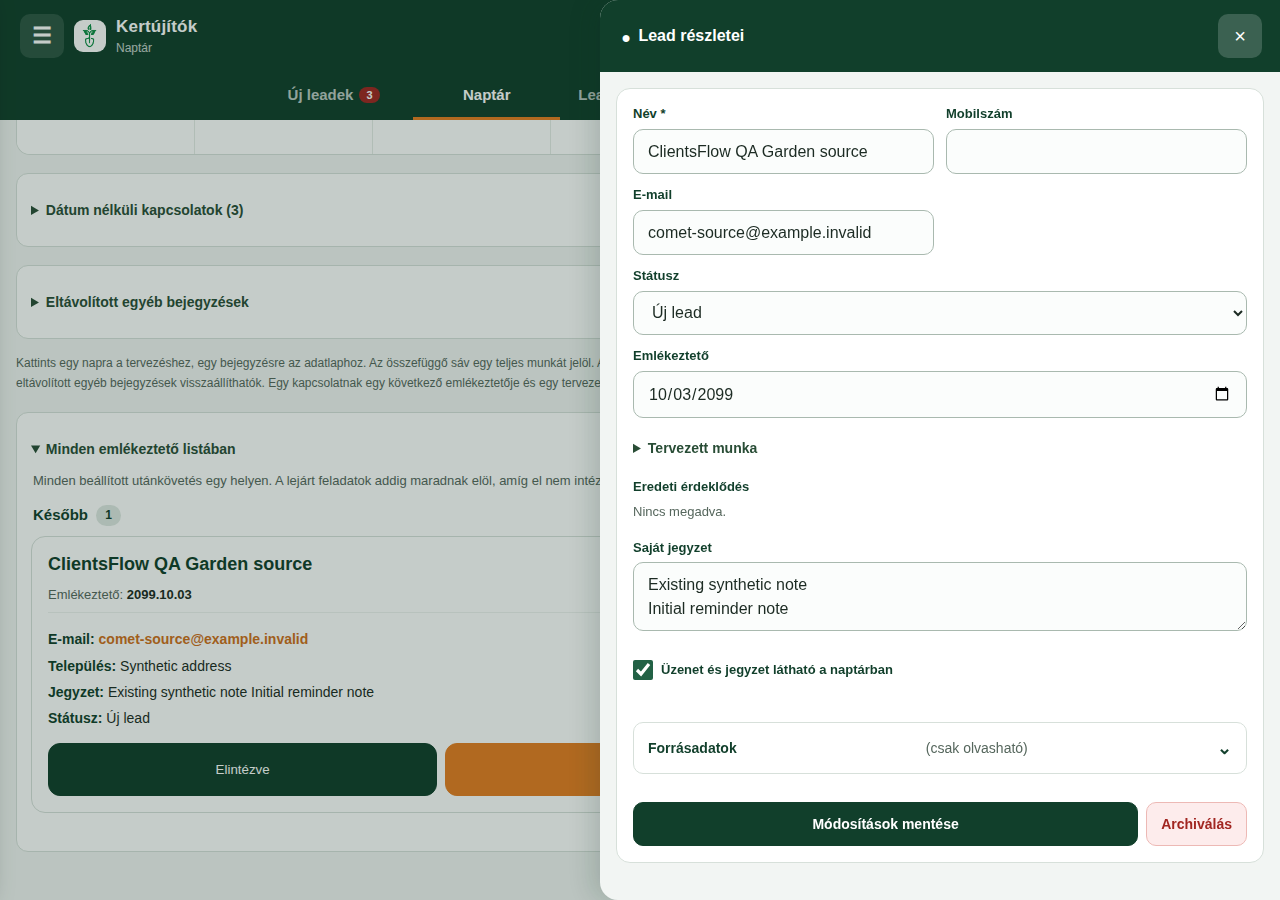The height and width of the screenshot is (900, 1280).
Task: Click the 'Később' section heading
Action: [60, 515]
